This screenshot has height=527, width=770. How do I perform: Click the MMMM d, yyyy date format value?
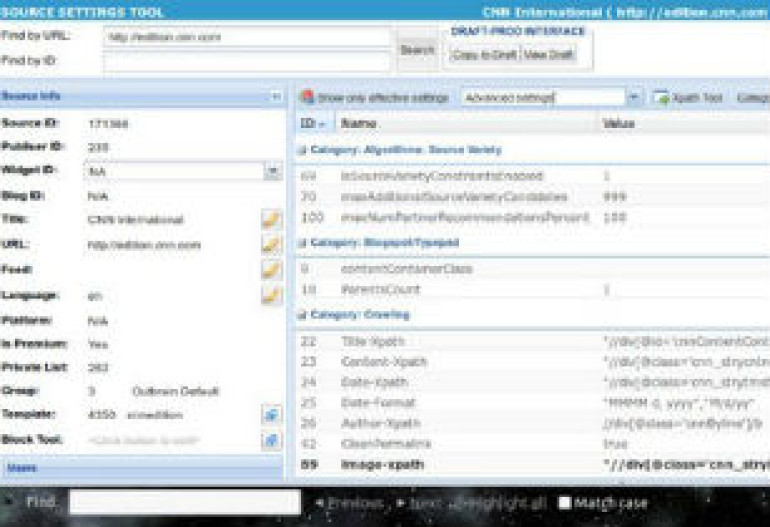coord(681,403)
